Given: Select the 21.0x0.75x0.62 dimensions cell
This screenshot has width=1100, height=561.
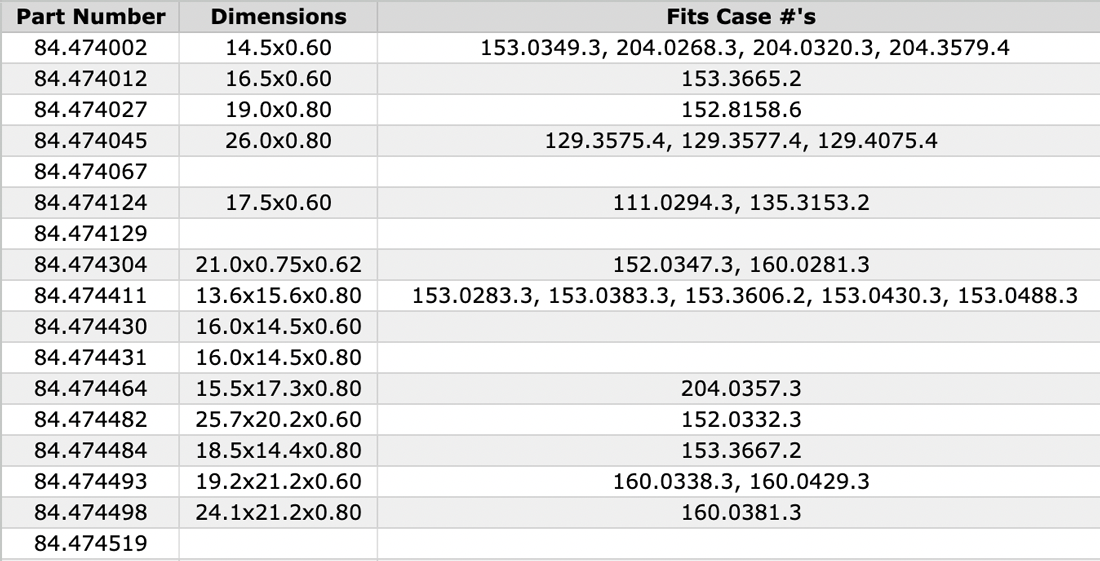Looking at the screenshot, I should (x=278, y=265).
